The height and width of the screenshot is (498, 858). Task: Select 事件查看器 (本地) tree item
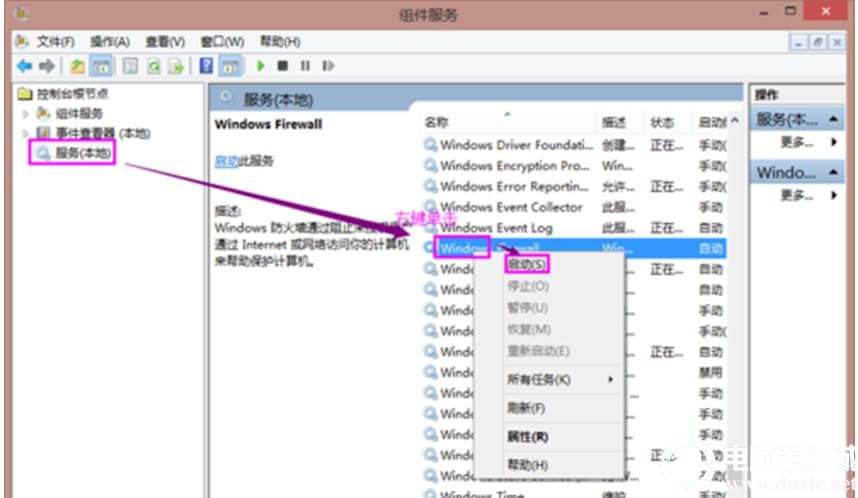[103, 134]
